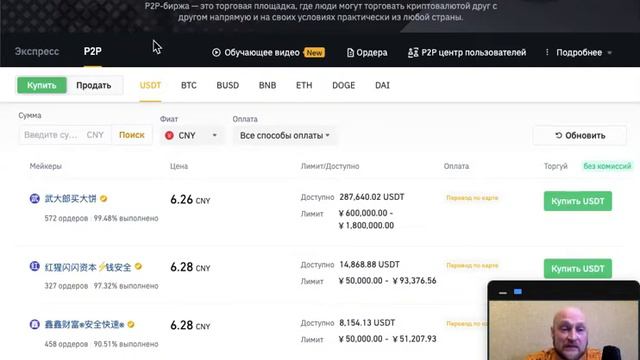Click the refresh arrow icon in Обновить

click(x=559, y=136)
